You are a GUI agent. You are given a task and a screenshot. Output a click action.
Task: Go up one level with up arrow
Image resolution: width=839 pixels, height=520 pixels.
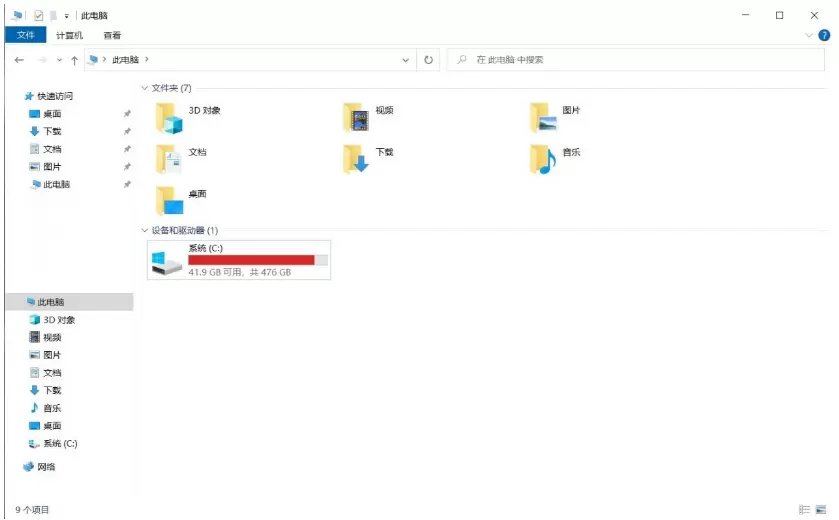tap(75, 60)
